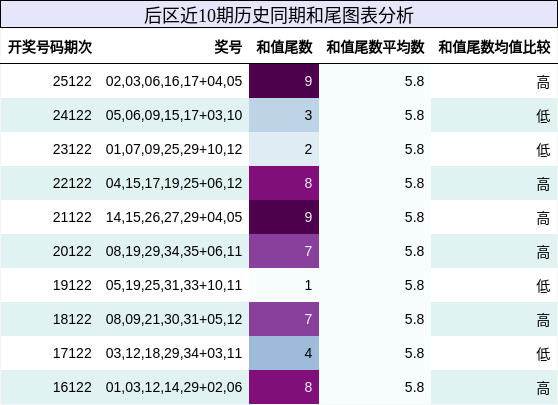The width and height of the screenshot is (558, 405).
Task: Click numbers 01,03,12,14,29+02,06
Action: pos(174,387)
